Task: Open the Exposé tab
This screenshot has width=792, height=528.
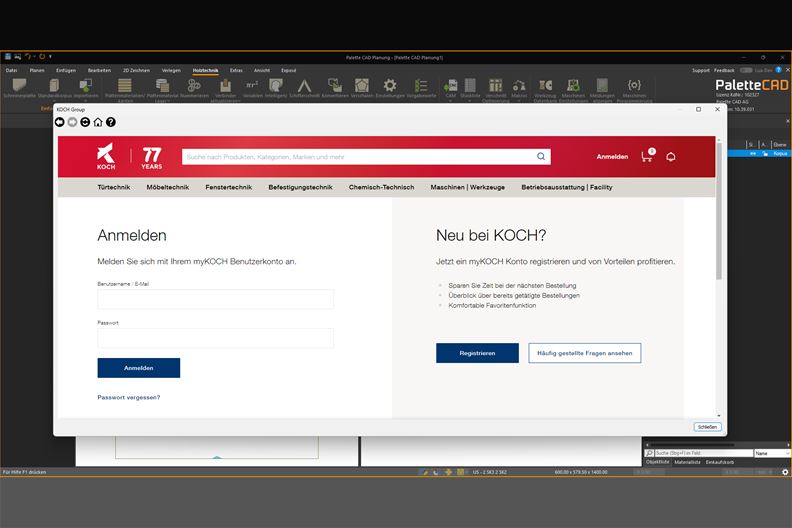Action: [288, 71]
